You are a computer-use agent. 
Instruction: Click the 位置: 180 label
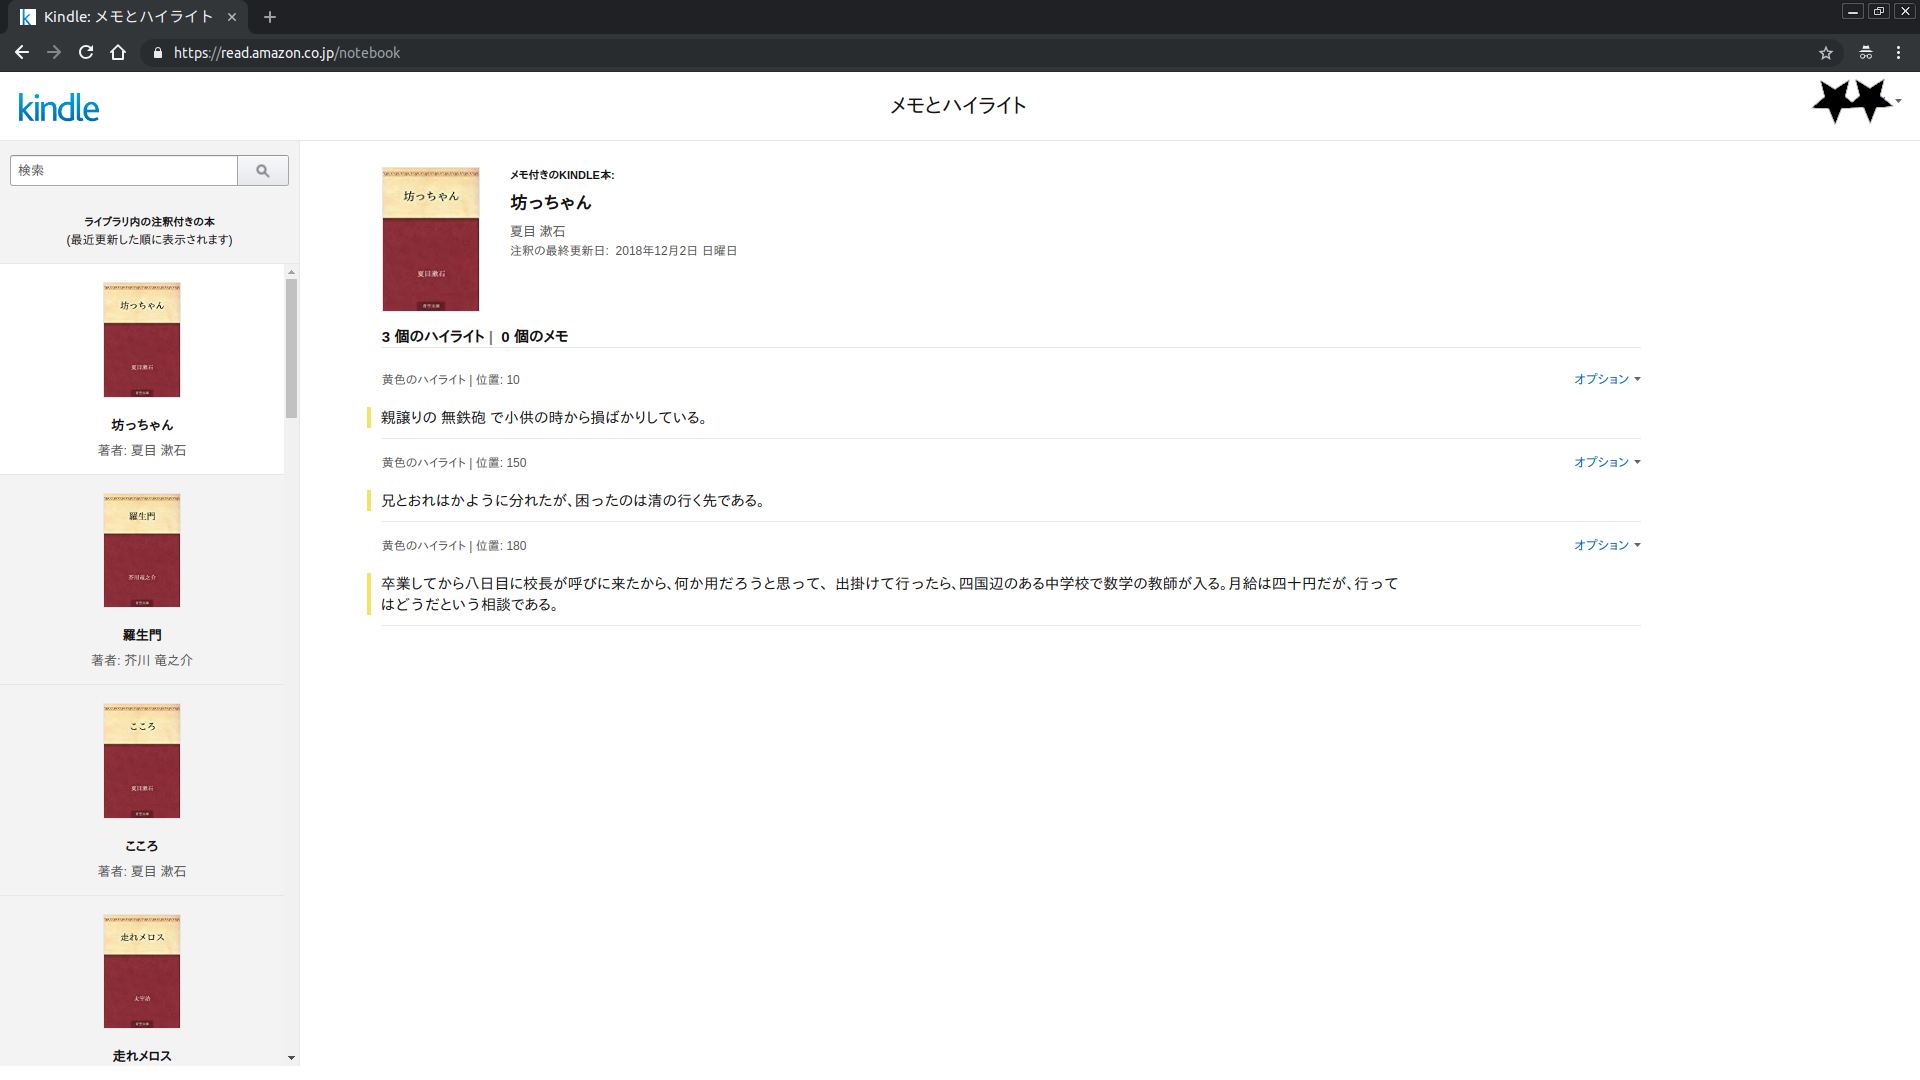pyautogui.click(x=501, y=546)
